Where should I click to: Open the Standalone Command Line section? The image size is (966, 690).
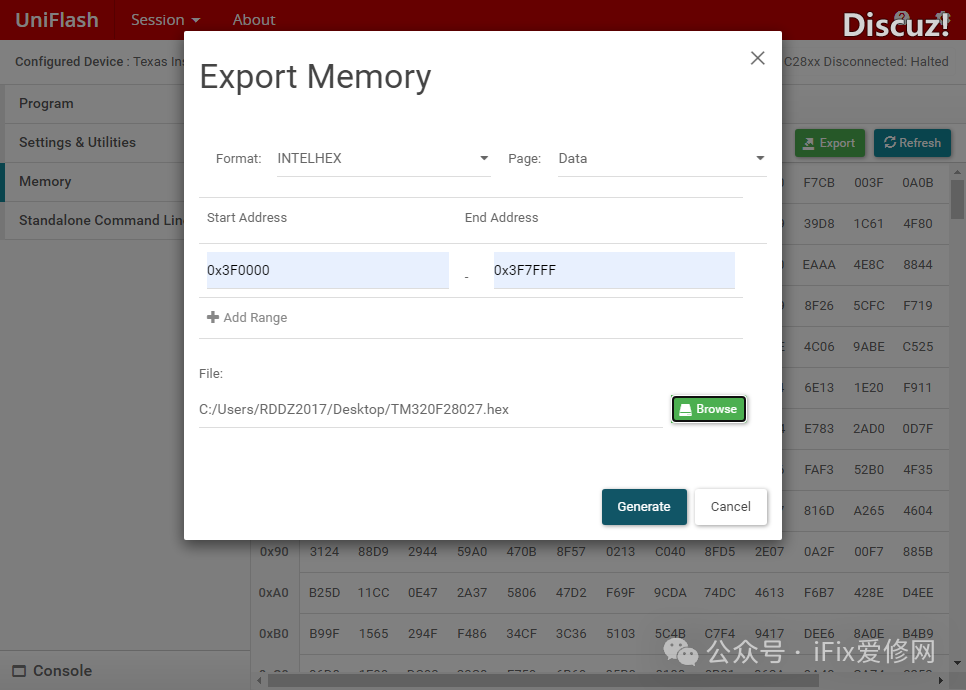tap(92, 220)
